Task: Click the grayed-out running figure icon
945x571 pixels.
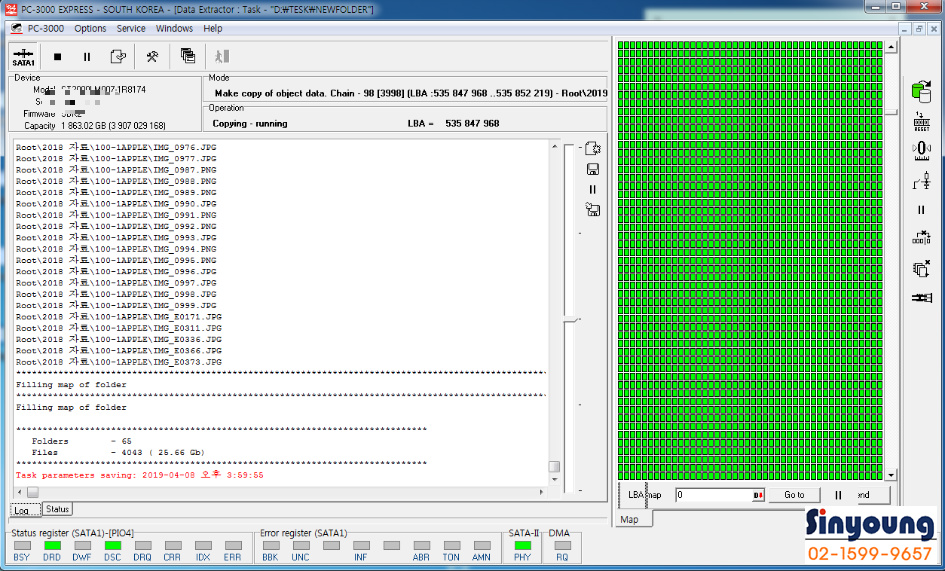Action: (x=222, y=56)
